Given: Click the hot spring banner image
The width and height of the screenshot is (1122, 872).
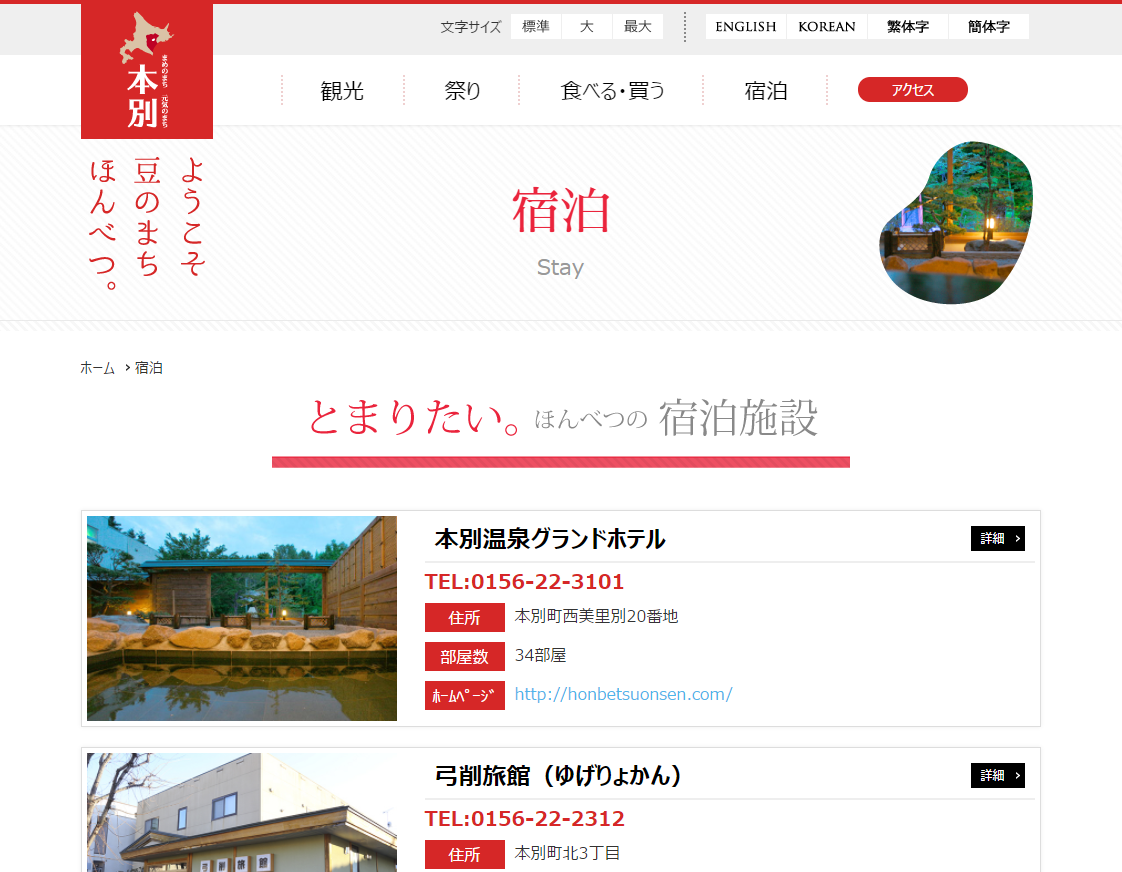Looking at the screenshot, I should 955,222.
